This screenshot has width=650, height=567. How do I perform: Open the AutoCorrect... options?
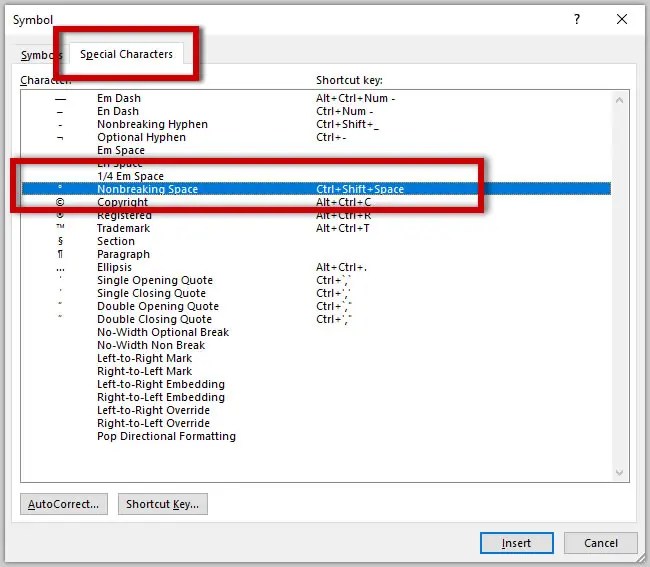click(x=64, y=504)
